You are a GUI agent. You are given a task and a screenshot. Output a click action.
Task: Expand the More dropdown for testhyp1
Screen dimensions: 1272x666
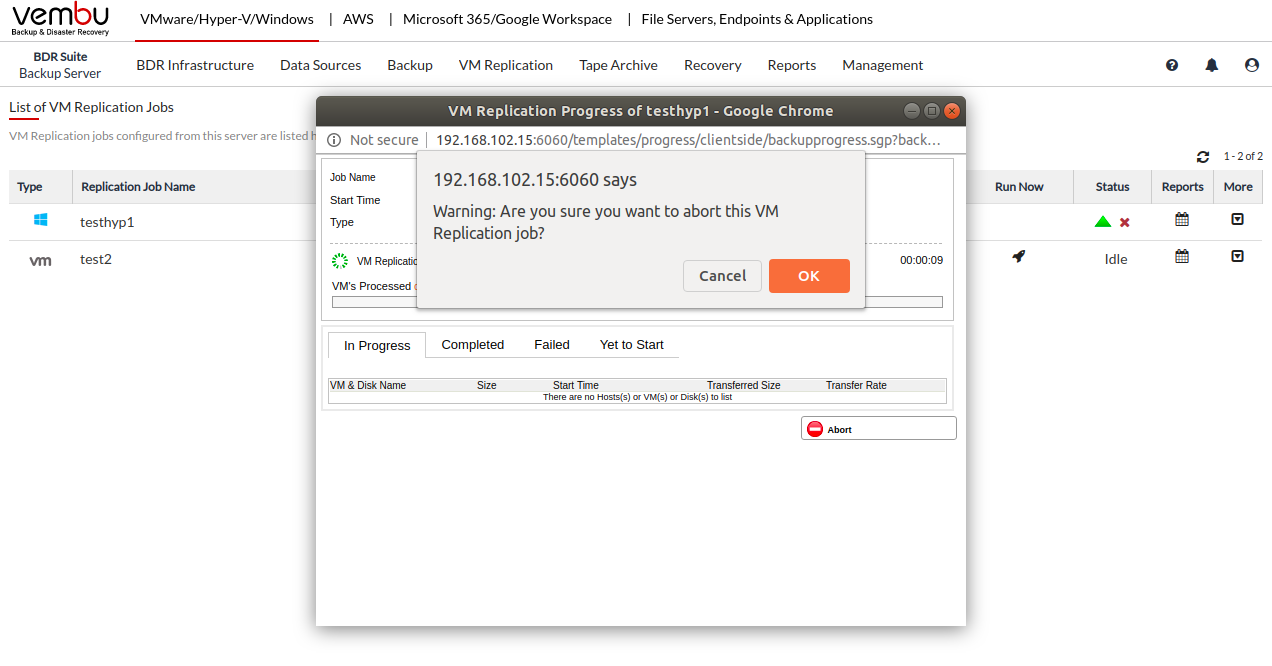point(1237,220)
